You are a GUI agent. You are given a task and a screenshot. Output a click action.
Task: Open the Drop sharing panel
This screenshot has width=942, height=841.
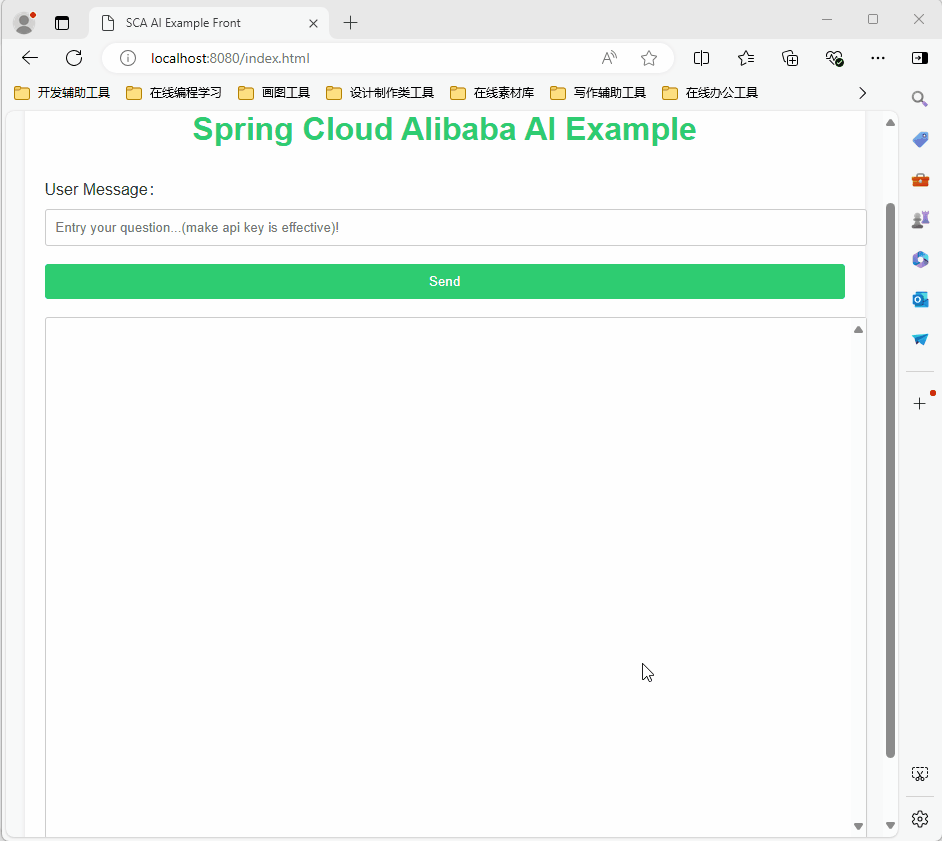pyautogui.click(x=920, y=339)
